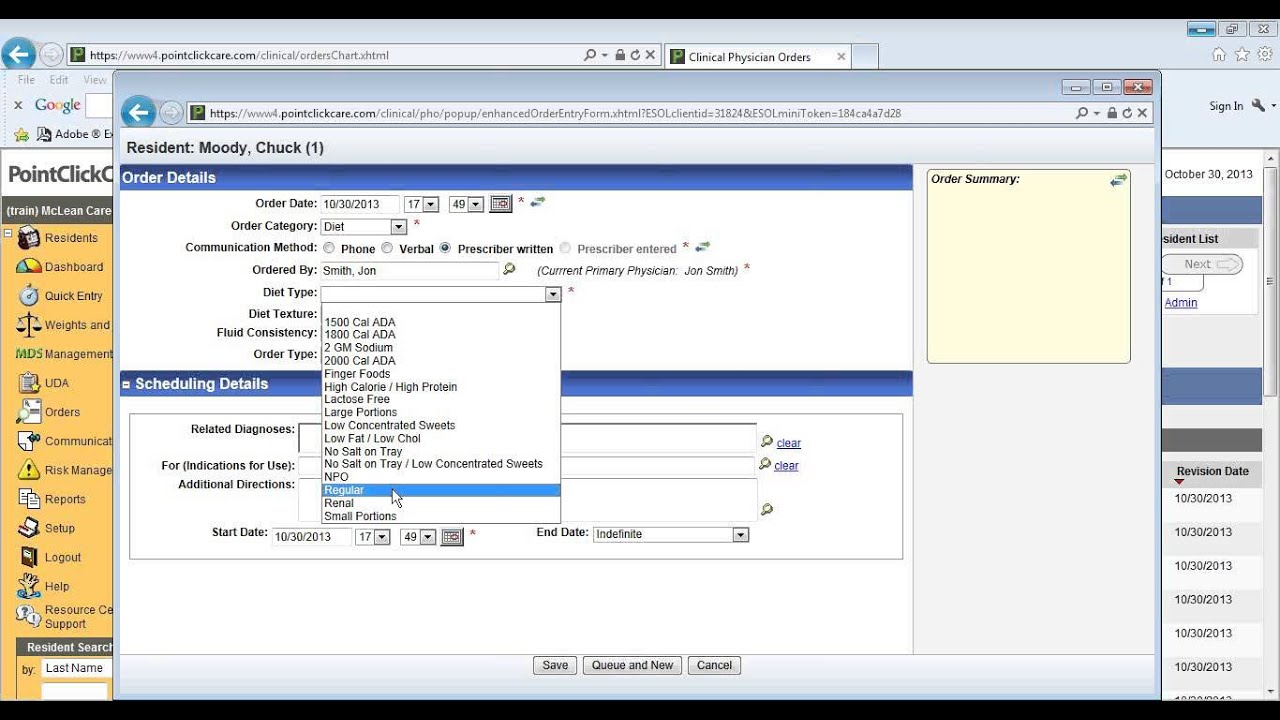Select Regular from the diet list
The height and width of the screenshot is (720, 1280).
click(x=441, y=490)
